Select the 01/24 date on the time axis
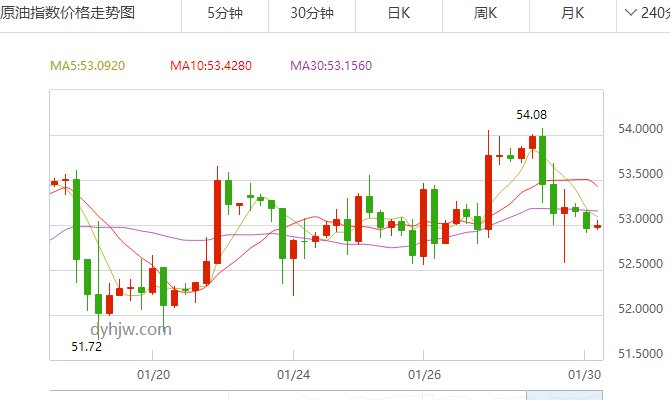Image resolution: width=670 pixels, height=400 pixels. pos(292,375)
